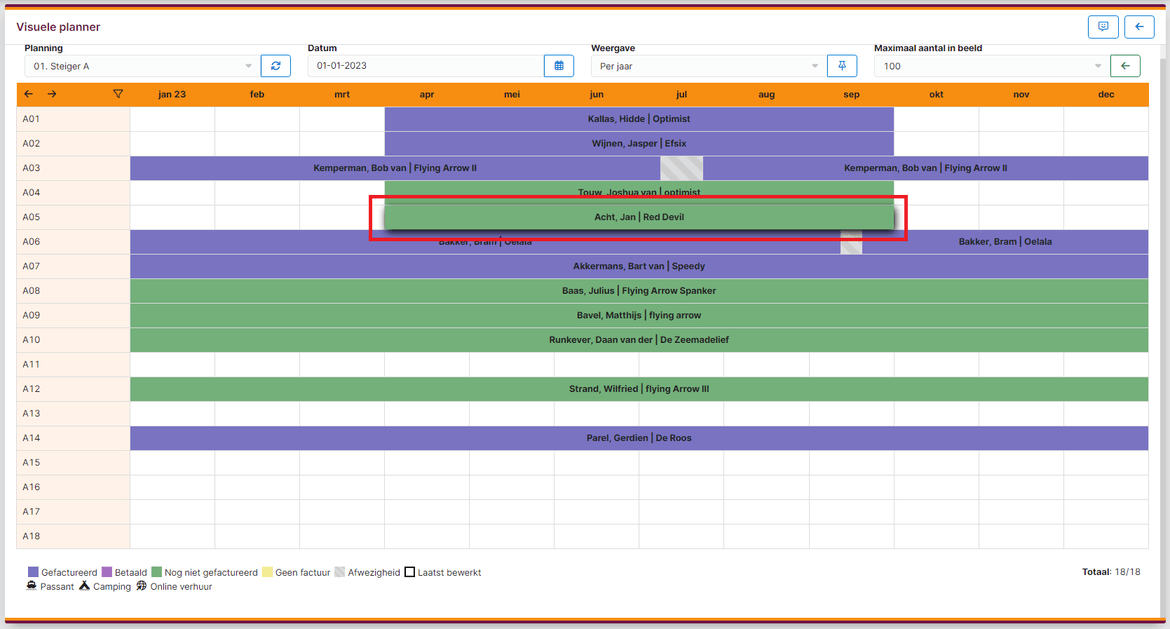Open booking Runkever, Daan van der
This screenshot has width=1170, height=629.
pyautogui.click(x=639, y=340)
